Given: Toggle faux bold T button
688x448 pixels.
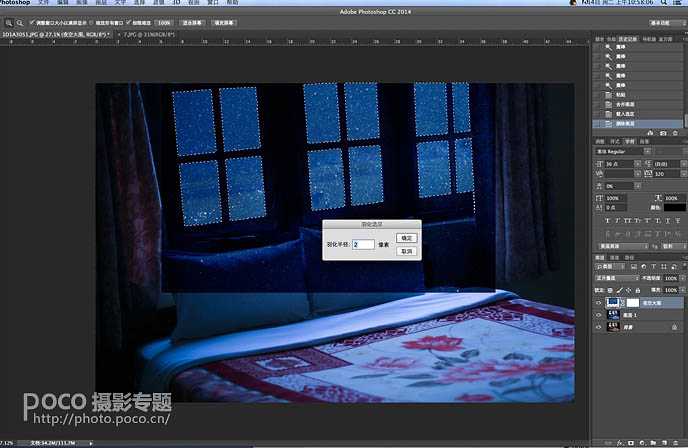Looking at the screenshot, I should coord(608,221).
